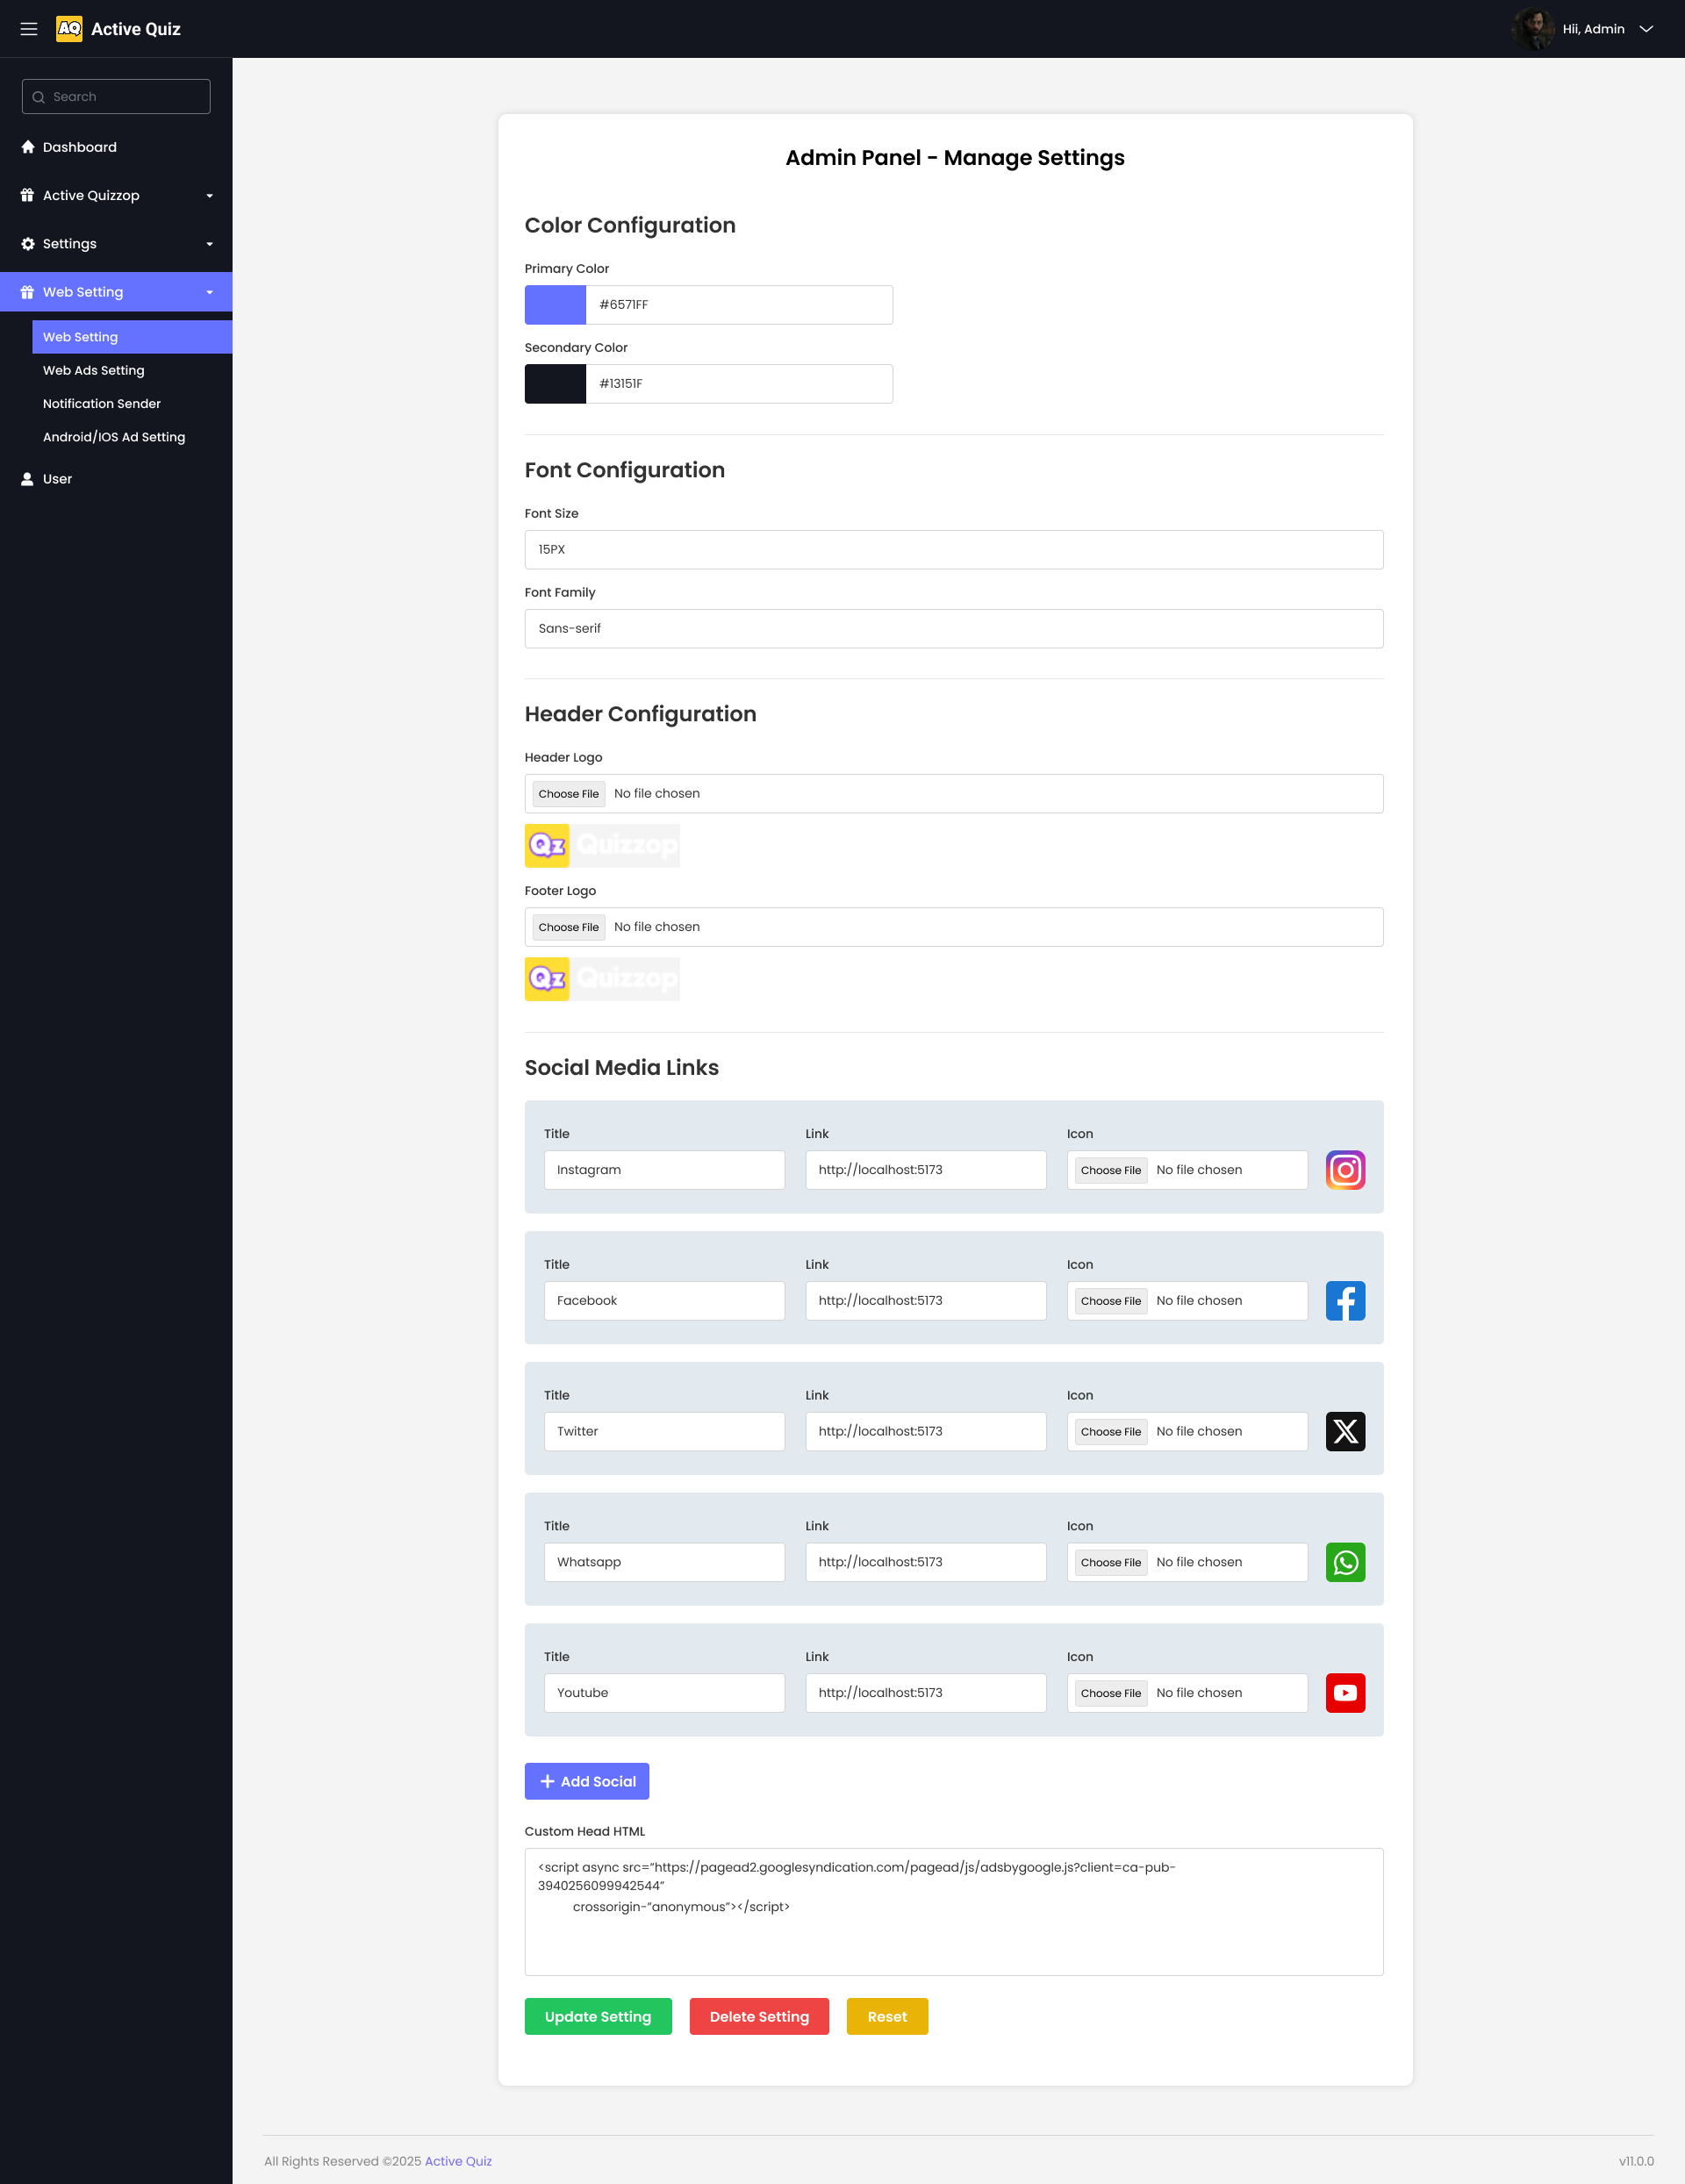Click the X Twitter icon preview
The image size is (1685, 2184).
[x=1345, y=1432]
